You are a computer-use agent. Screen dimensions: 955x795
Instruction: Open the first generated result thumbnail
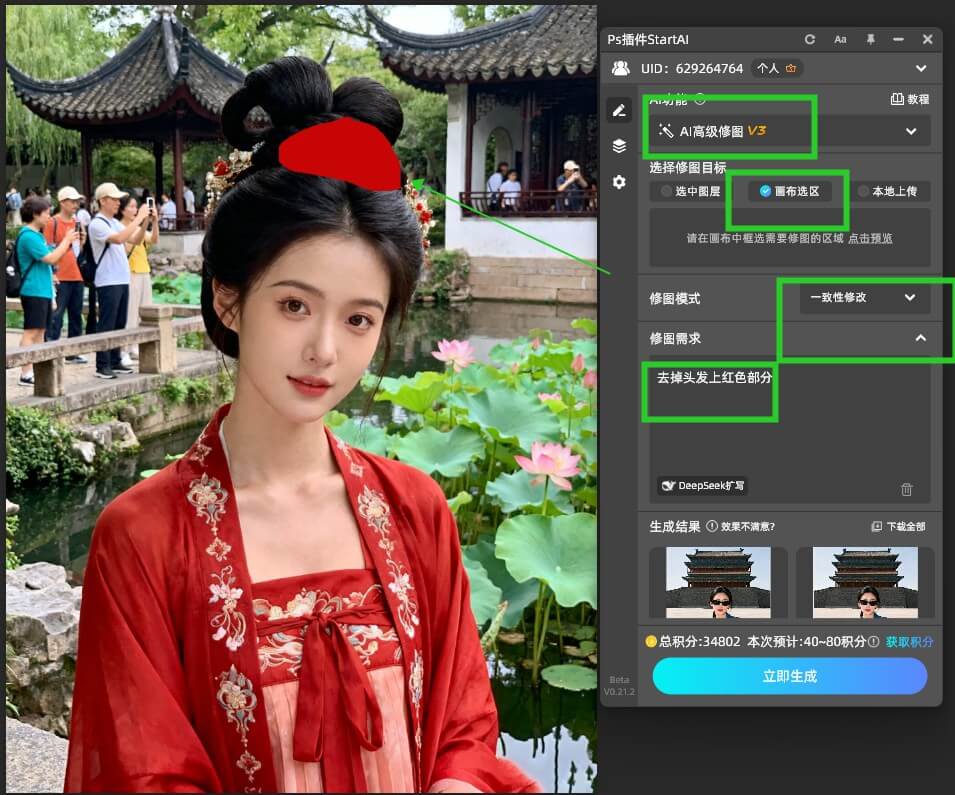coord(718,582)
